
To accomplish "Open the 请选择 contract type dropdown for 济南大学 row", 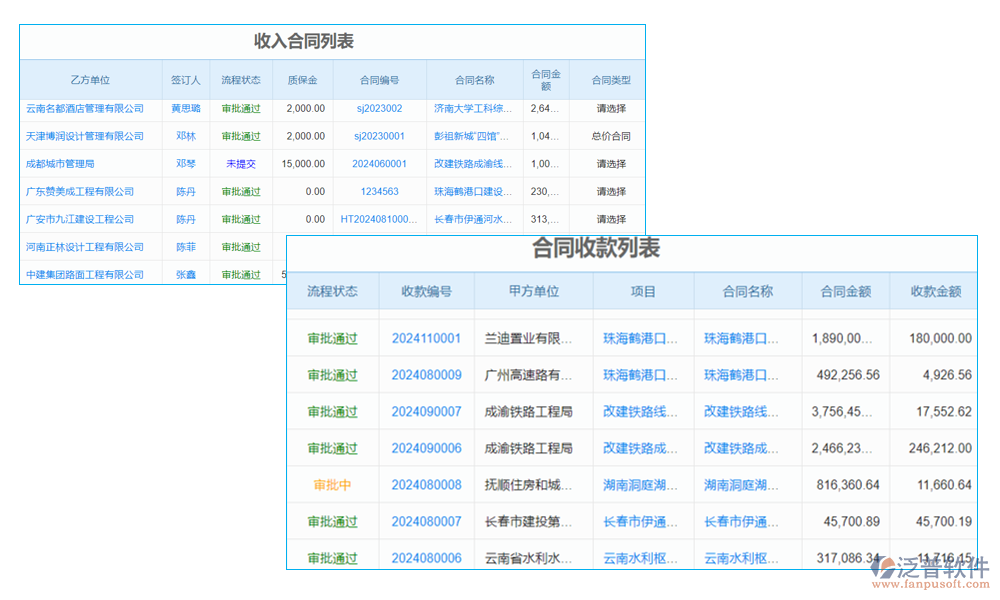I will [610, 108].
